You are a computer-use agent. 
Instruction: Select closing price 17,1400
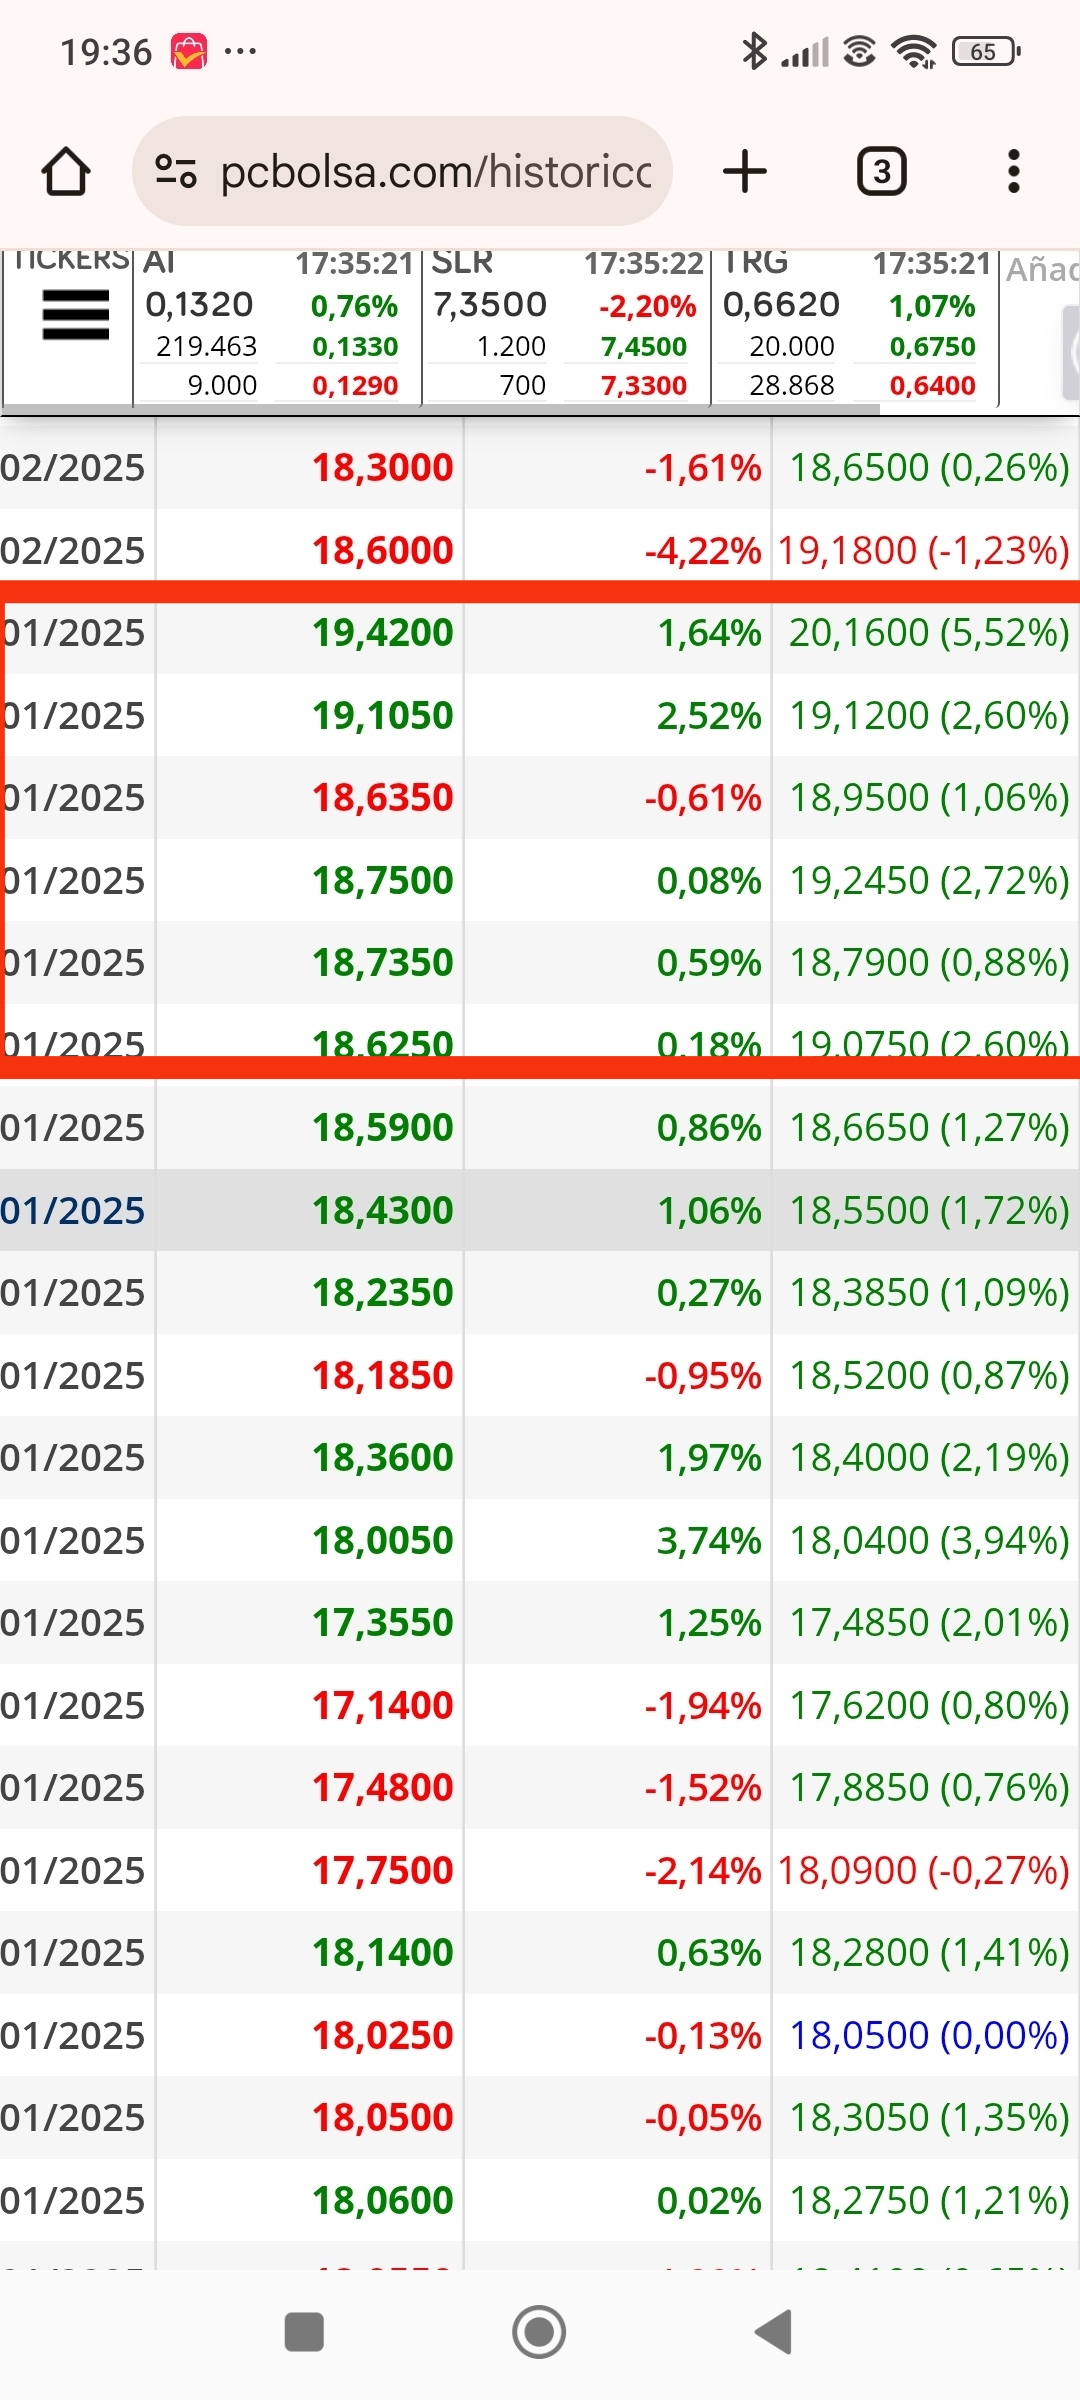tap(382, 1706)
